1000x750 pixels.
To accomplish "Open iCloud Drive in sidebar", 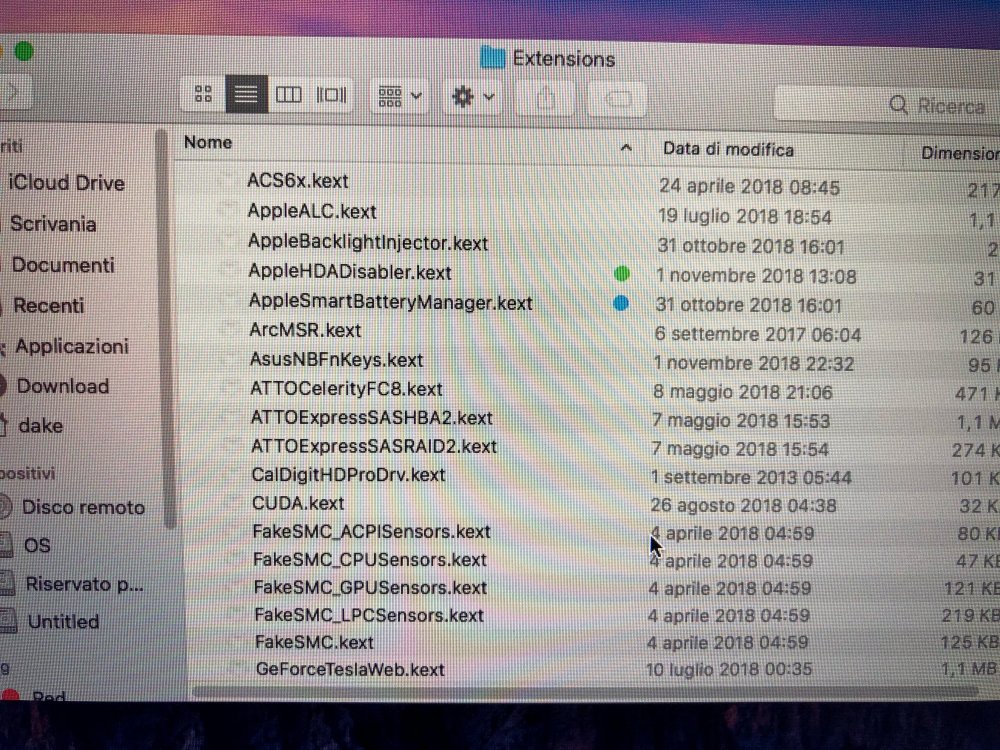I will 66,183.
